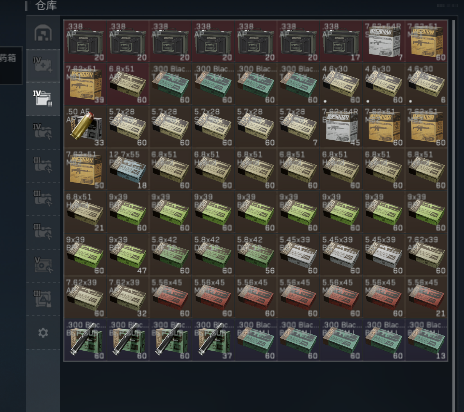
Task: Open the level V safe container tab
Action: pyautogui.click(x=43, y=266)
